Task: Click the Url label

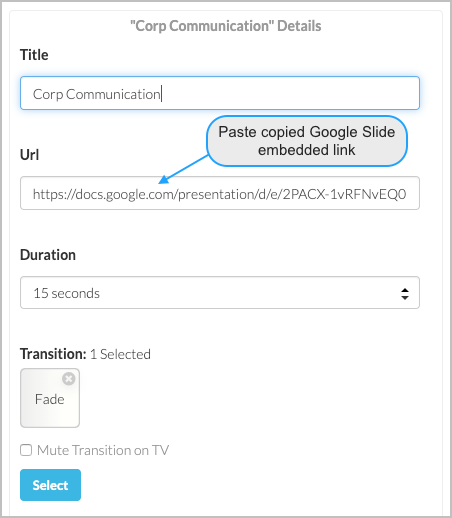Action: pyautogui.click(x=30, y=155)
